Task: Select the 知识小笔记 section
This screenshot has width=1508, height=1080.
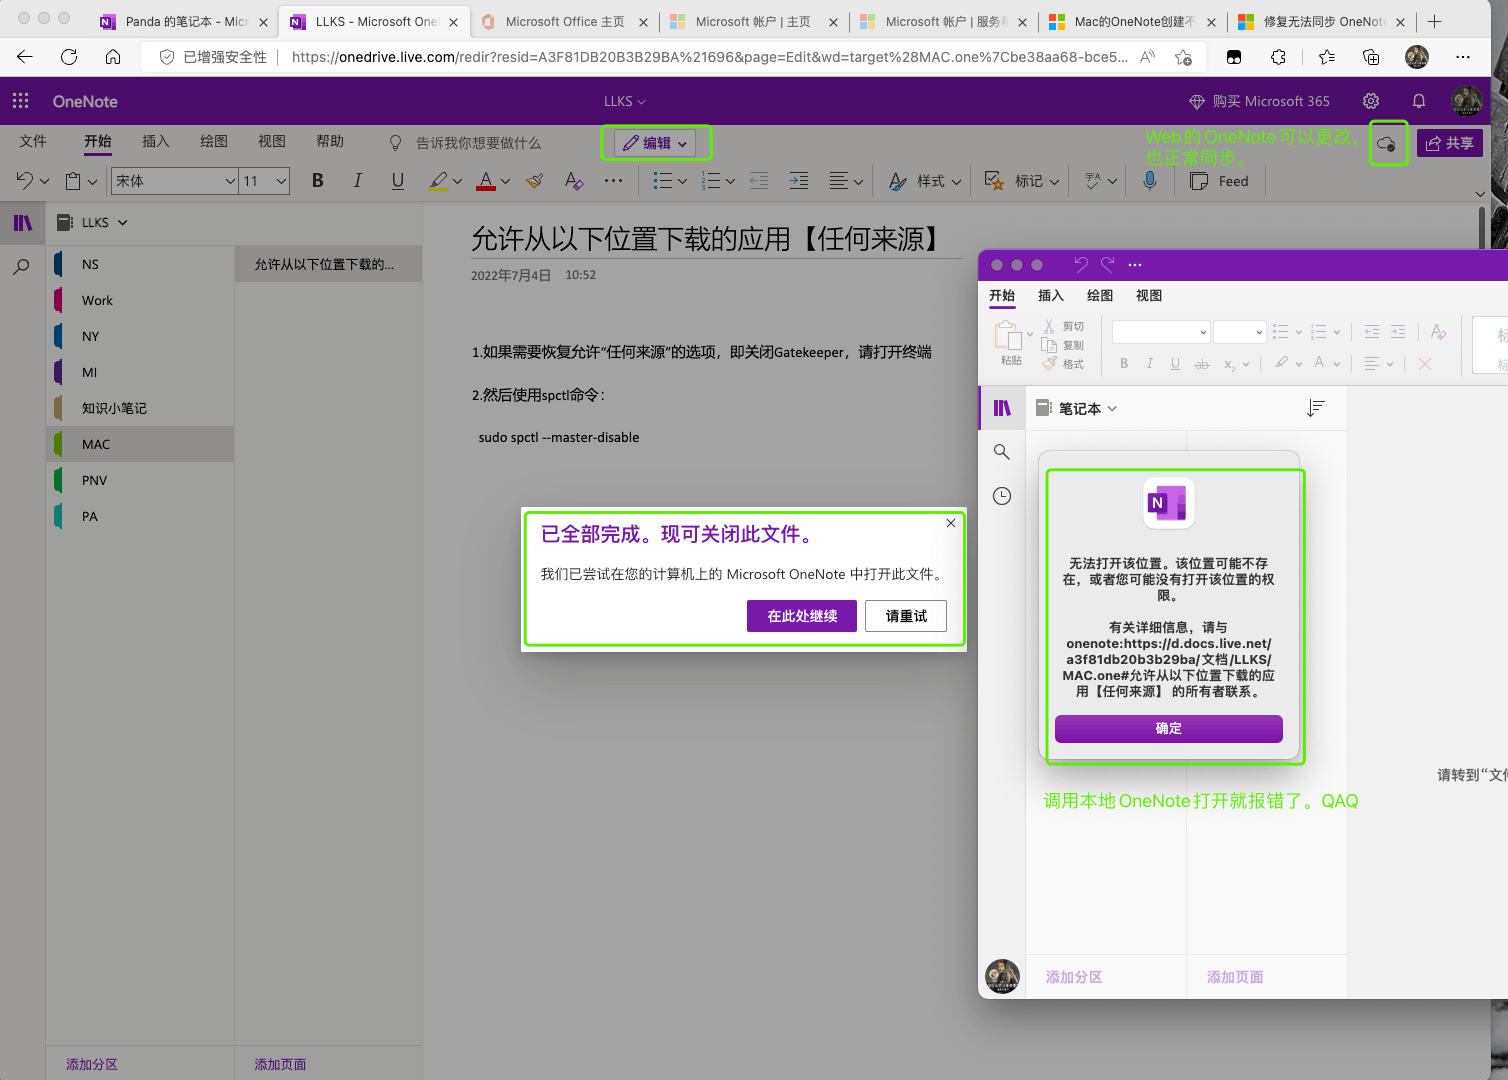Action: pyautogui.click(x=140, y=408)
